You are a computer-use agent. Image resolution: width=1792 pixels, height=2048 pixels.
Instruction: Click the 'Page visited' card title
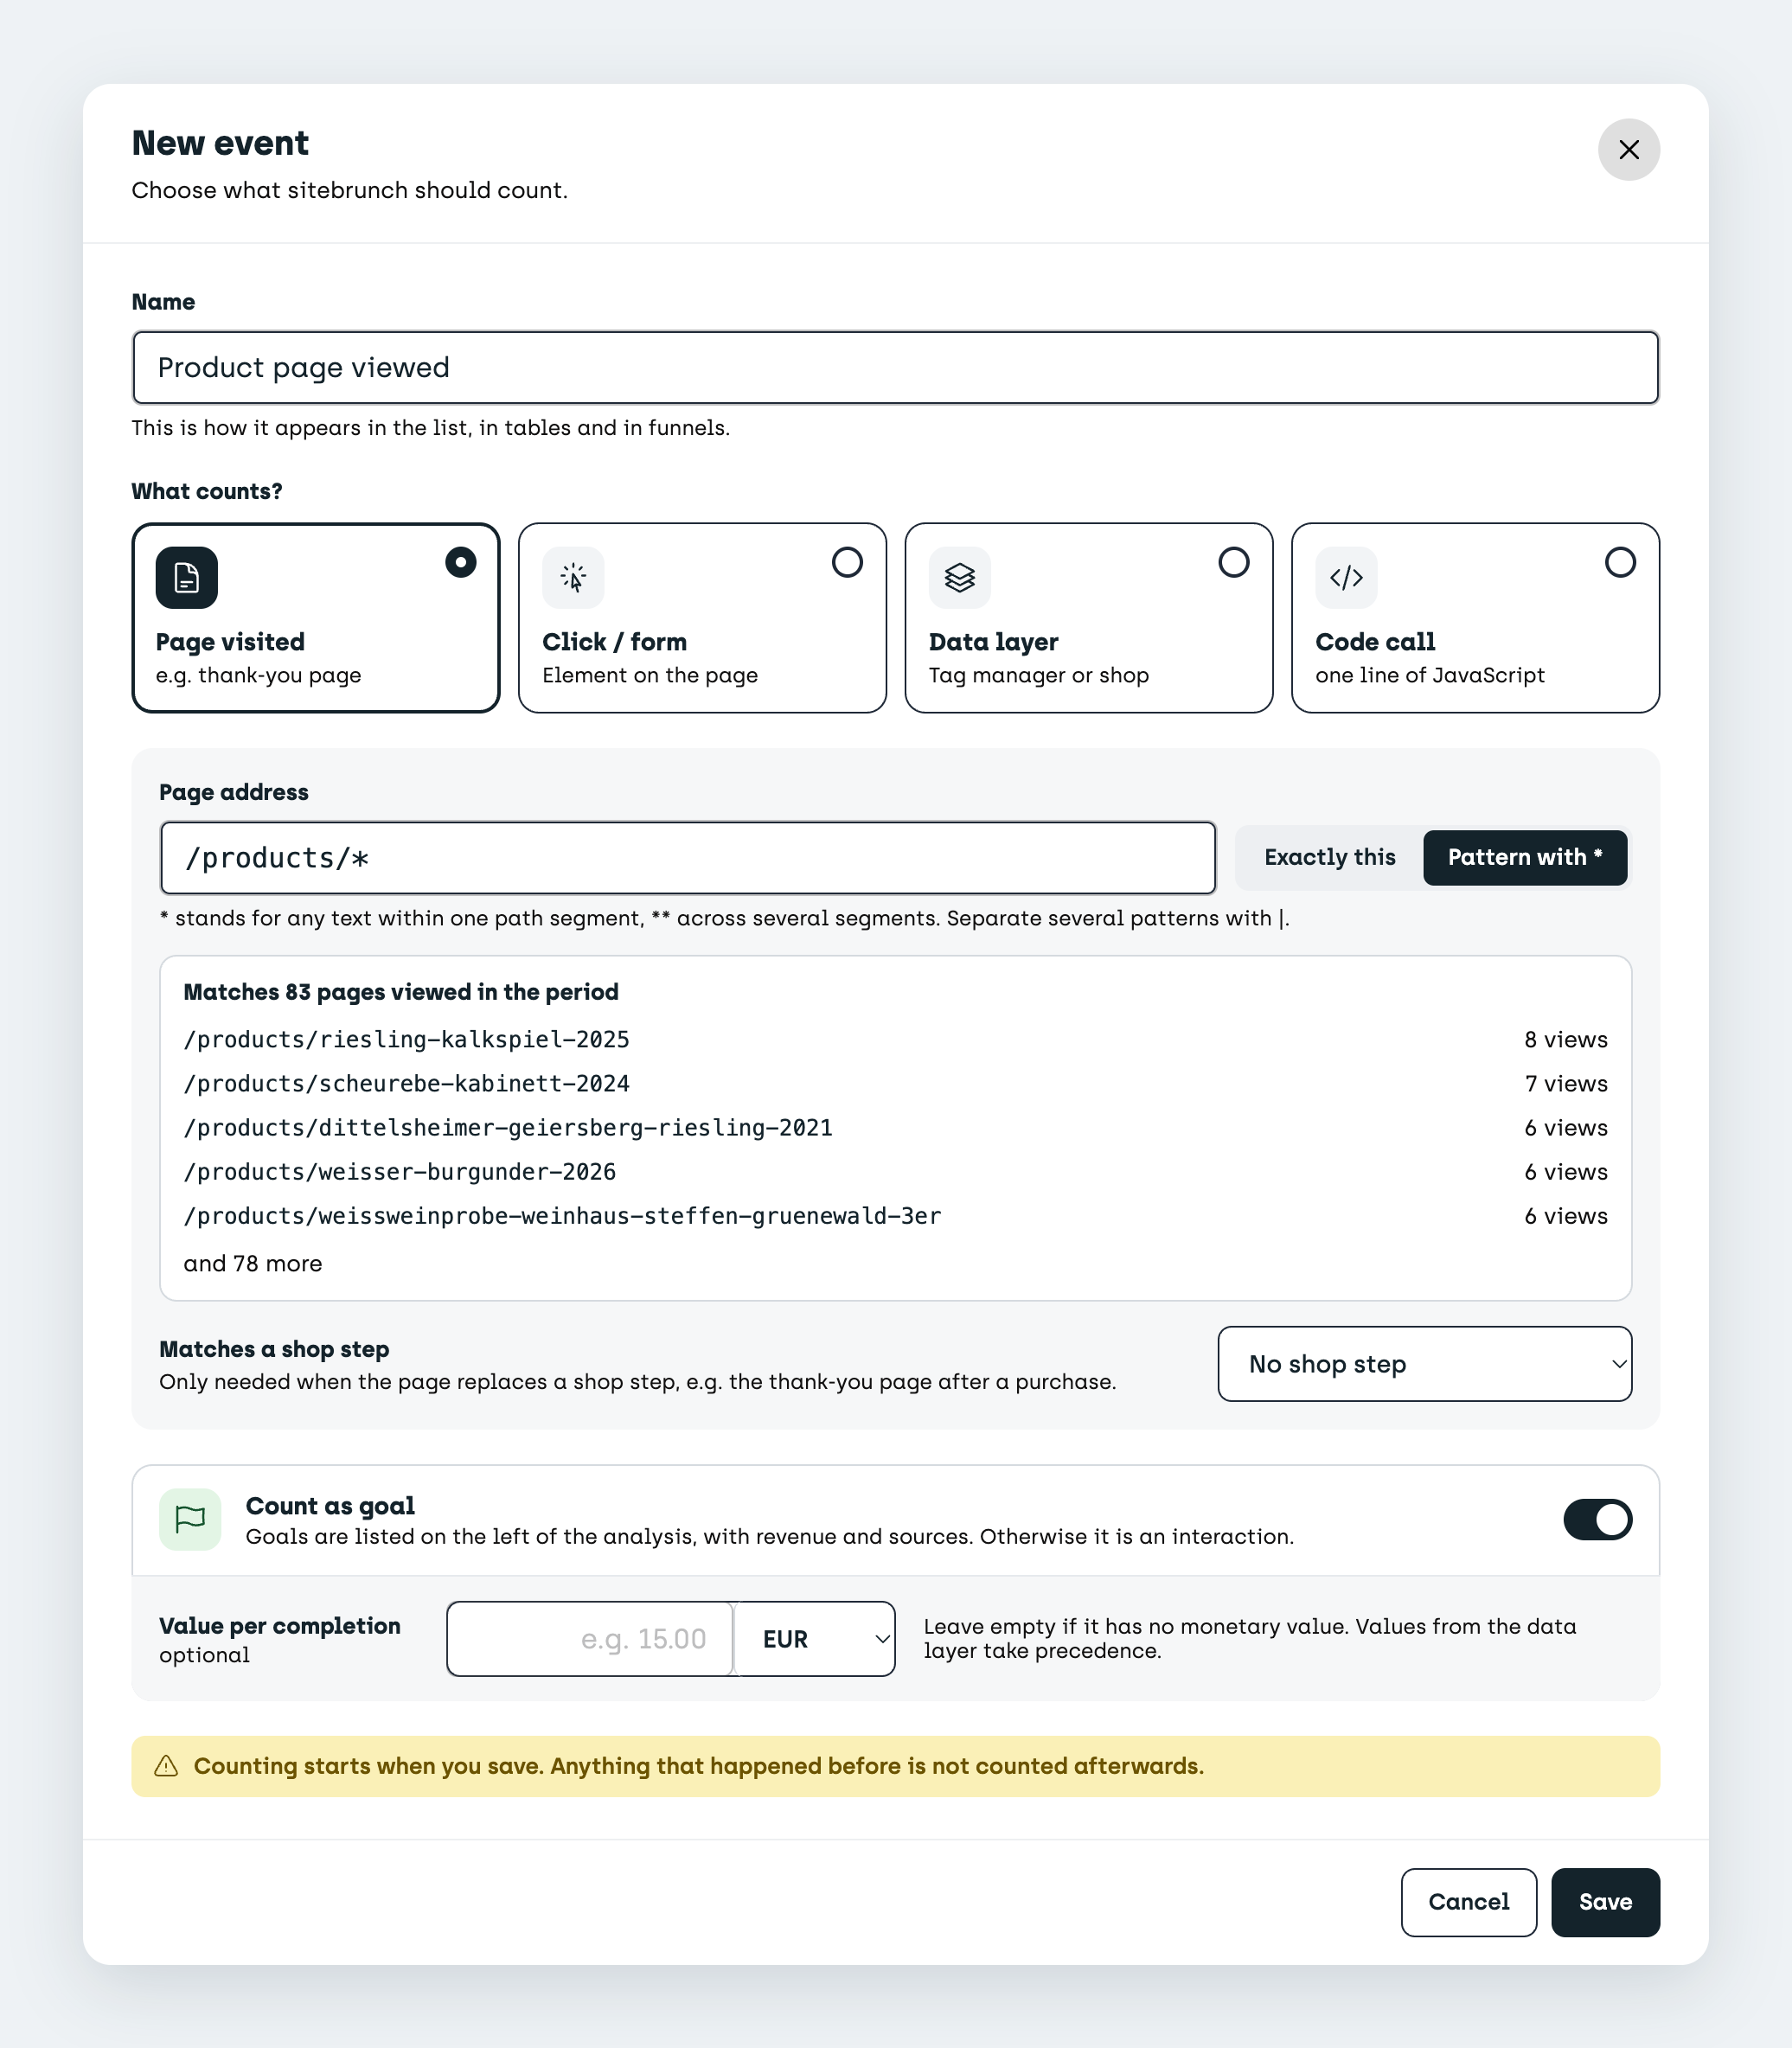[230, 642]
